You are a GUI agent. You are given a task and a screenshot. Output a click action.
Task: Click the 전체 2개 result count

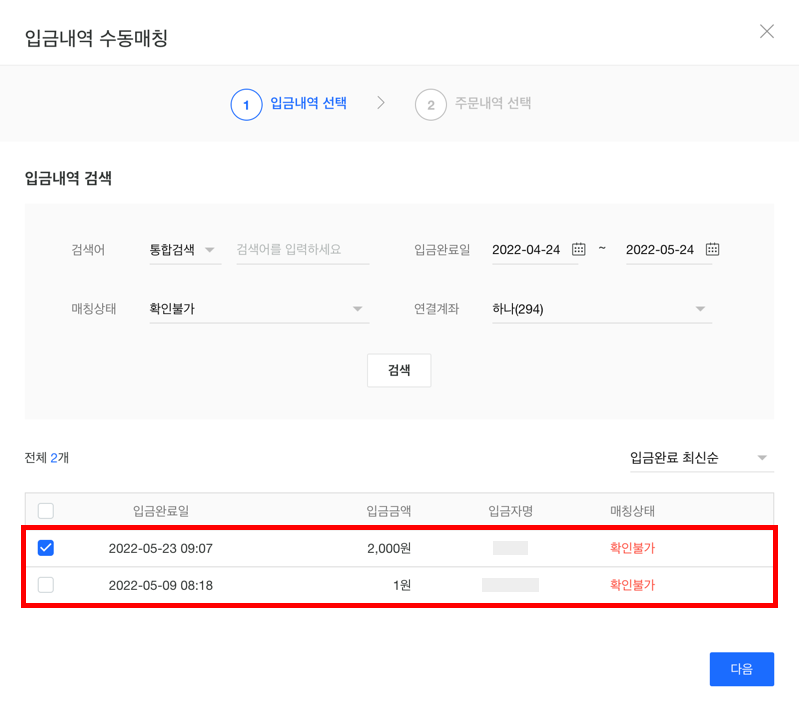click(x=46, y=458)
